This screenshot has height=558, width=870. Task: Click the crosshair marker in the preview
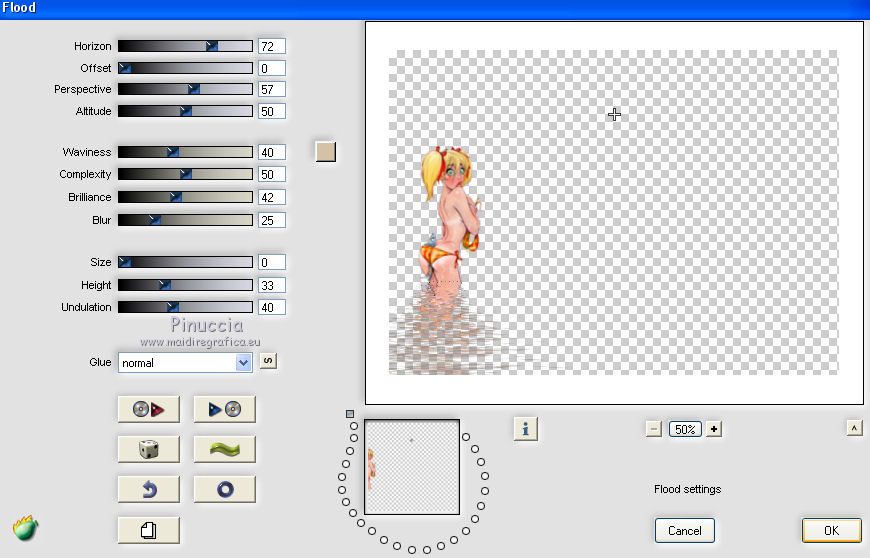[x=614, y=115]
